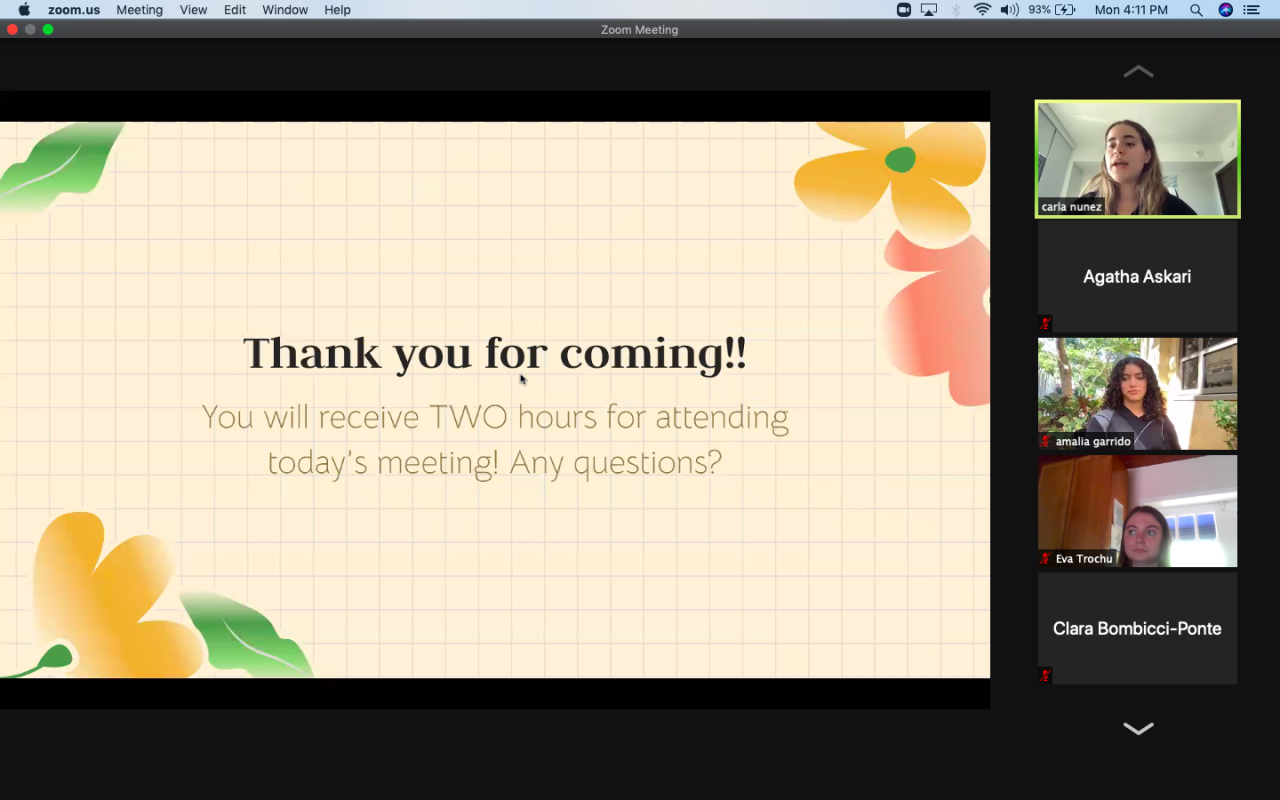
Task: Open the zoom.us application menu
Action: (x=74, y=10)
